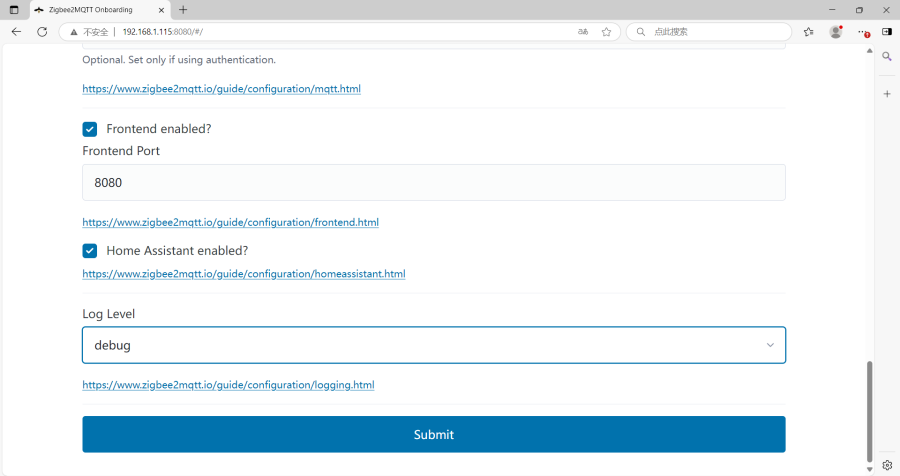900x476 pixels.
Task: Open the Home Assistant guide link
Action: click(x=244, y=274)
